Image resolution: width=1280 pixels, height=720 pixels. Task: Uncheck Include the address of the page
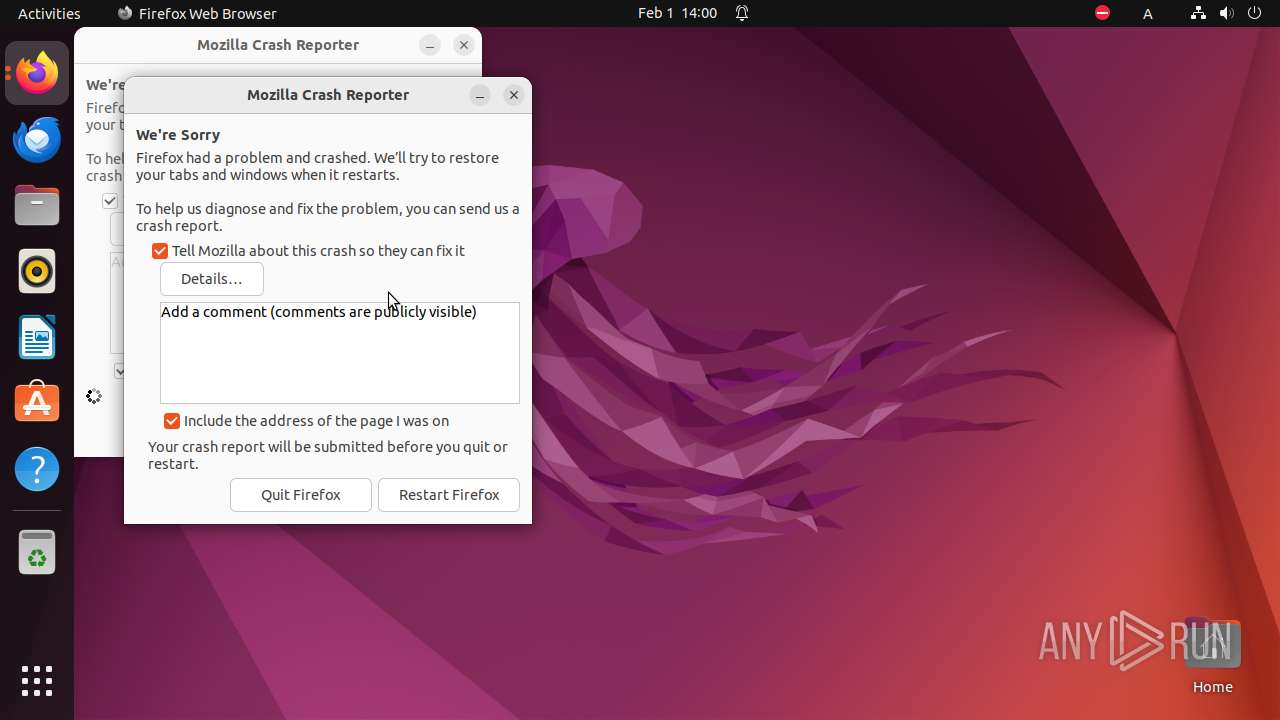pos(172,421)
